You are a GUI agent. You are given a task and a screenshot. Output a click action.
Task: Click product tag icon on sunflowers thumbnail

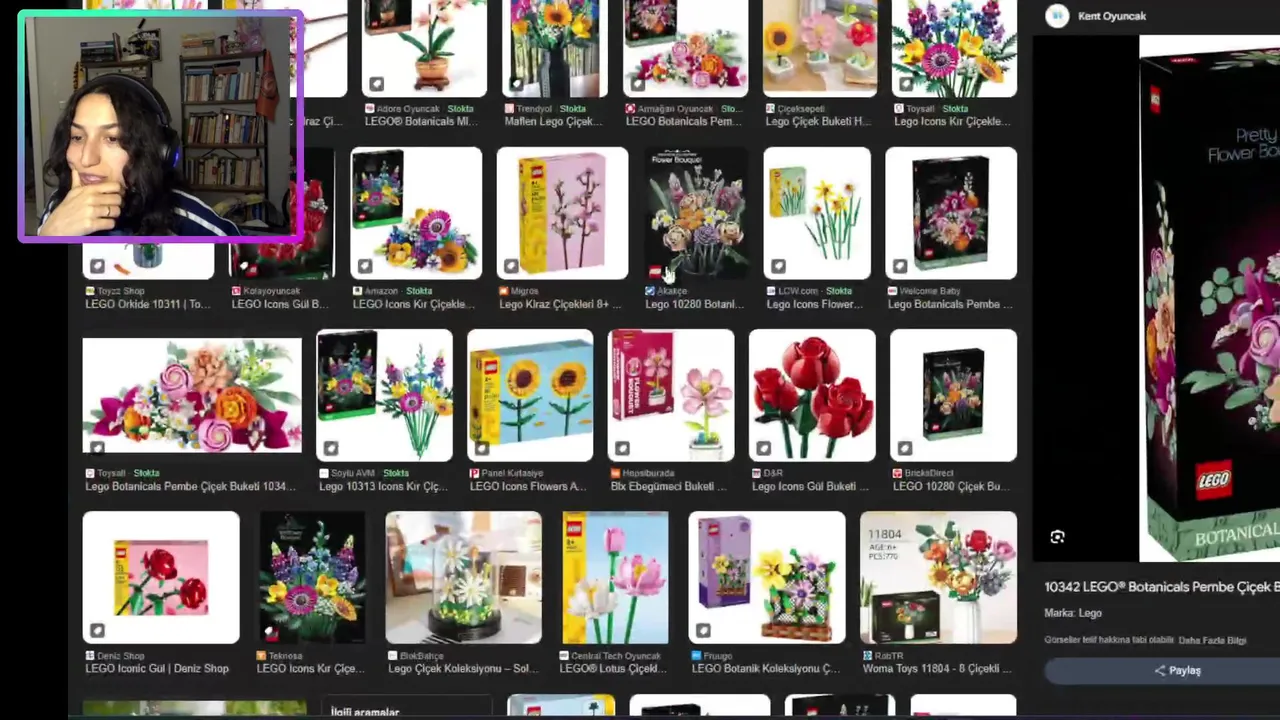pyautogui.click(x=482, y=448)
